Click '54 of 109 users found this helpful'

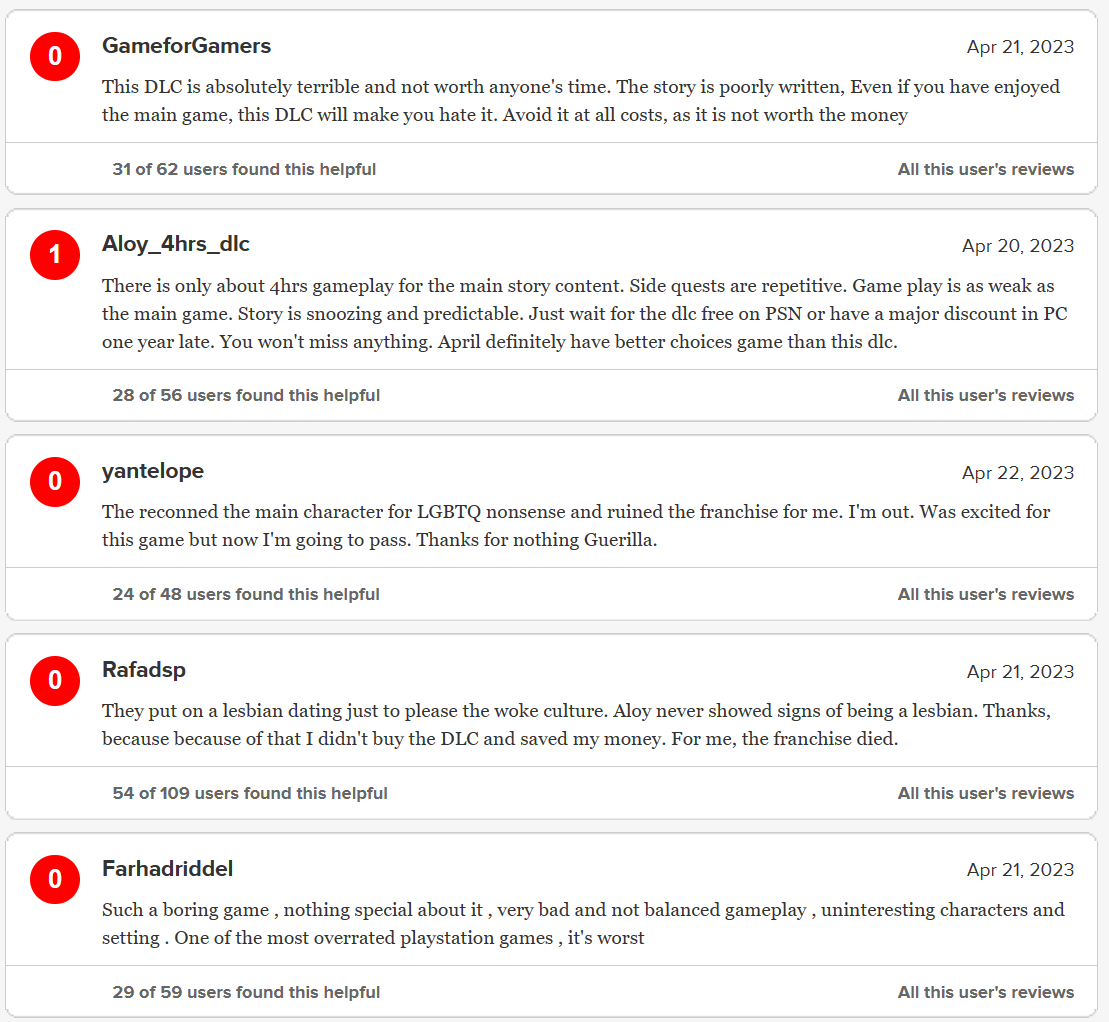pyautogui.click(x=250, y=794)
